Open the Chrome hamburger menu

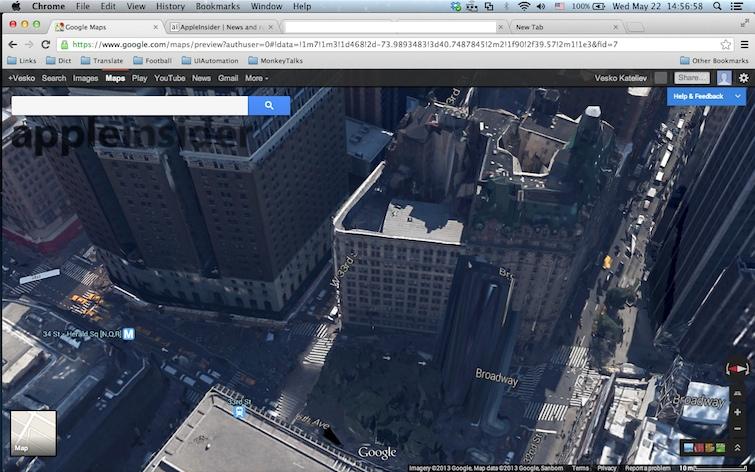pos(744,44)
